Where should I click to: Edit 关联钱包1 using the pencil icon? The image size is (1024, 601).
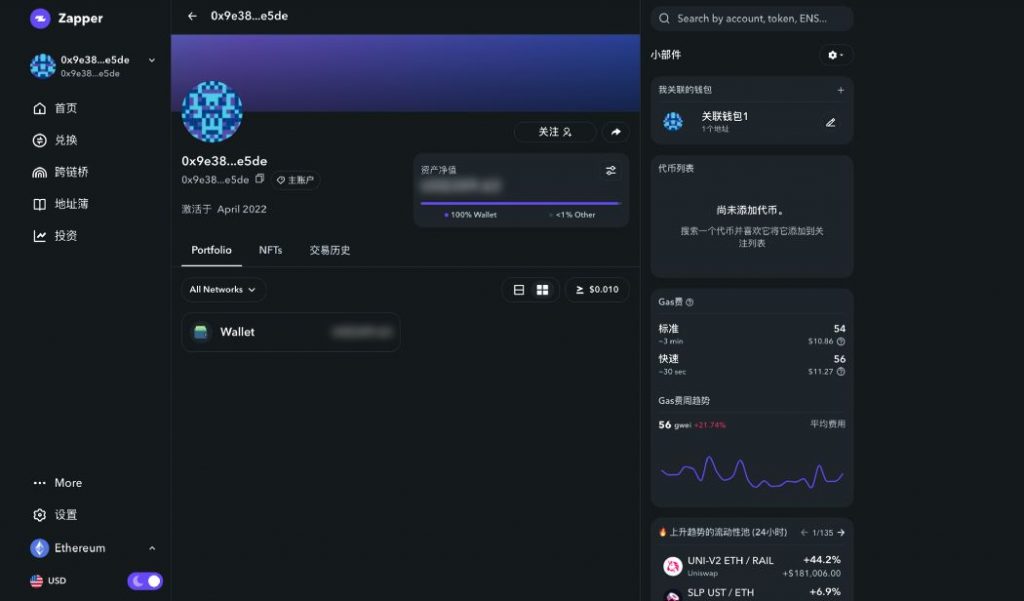click(830, 122)
